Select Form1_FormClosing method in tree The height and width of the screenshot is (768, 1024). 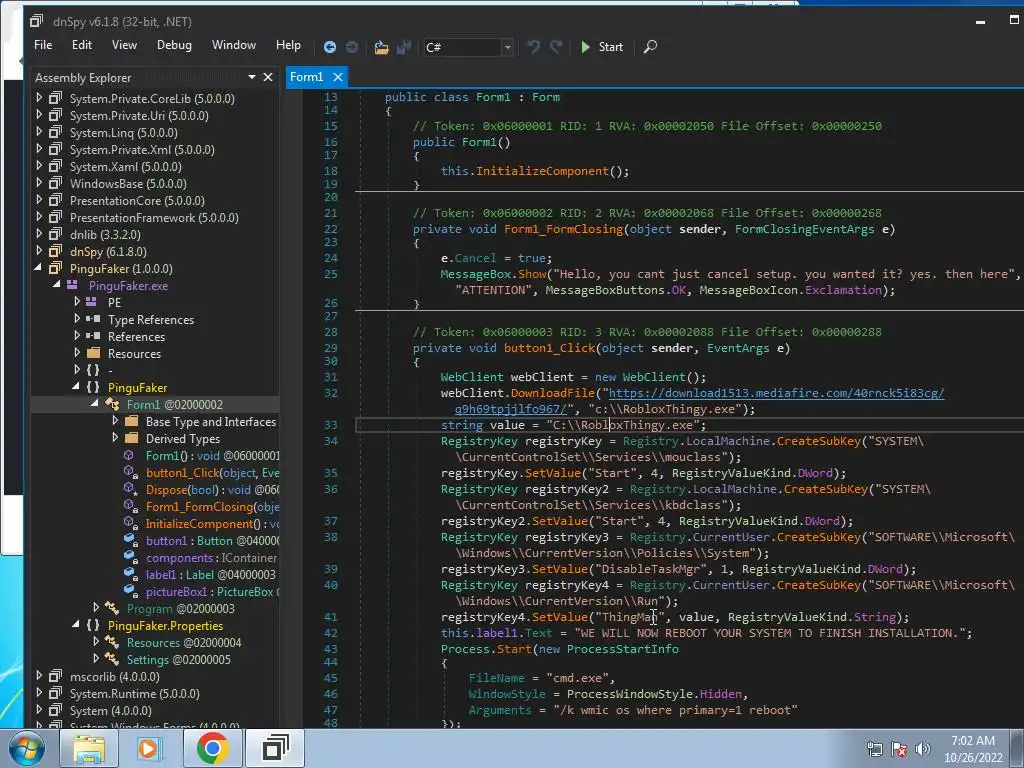pyautogui.click(x=212, y=507)
